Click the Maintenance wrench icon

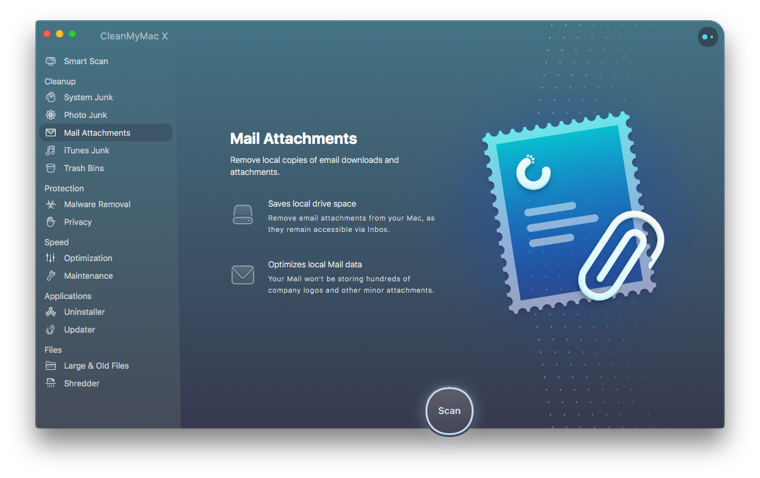tap(50, 276)
